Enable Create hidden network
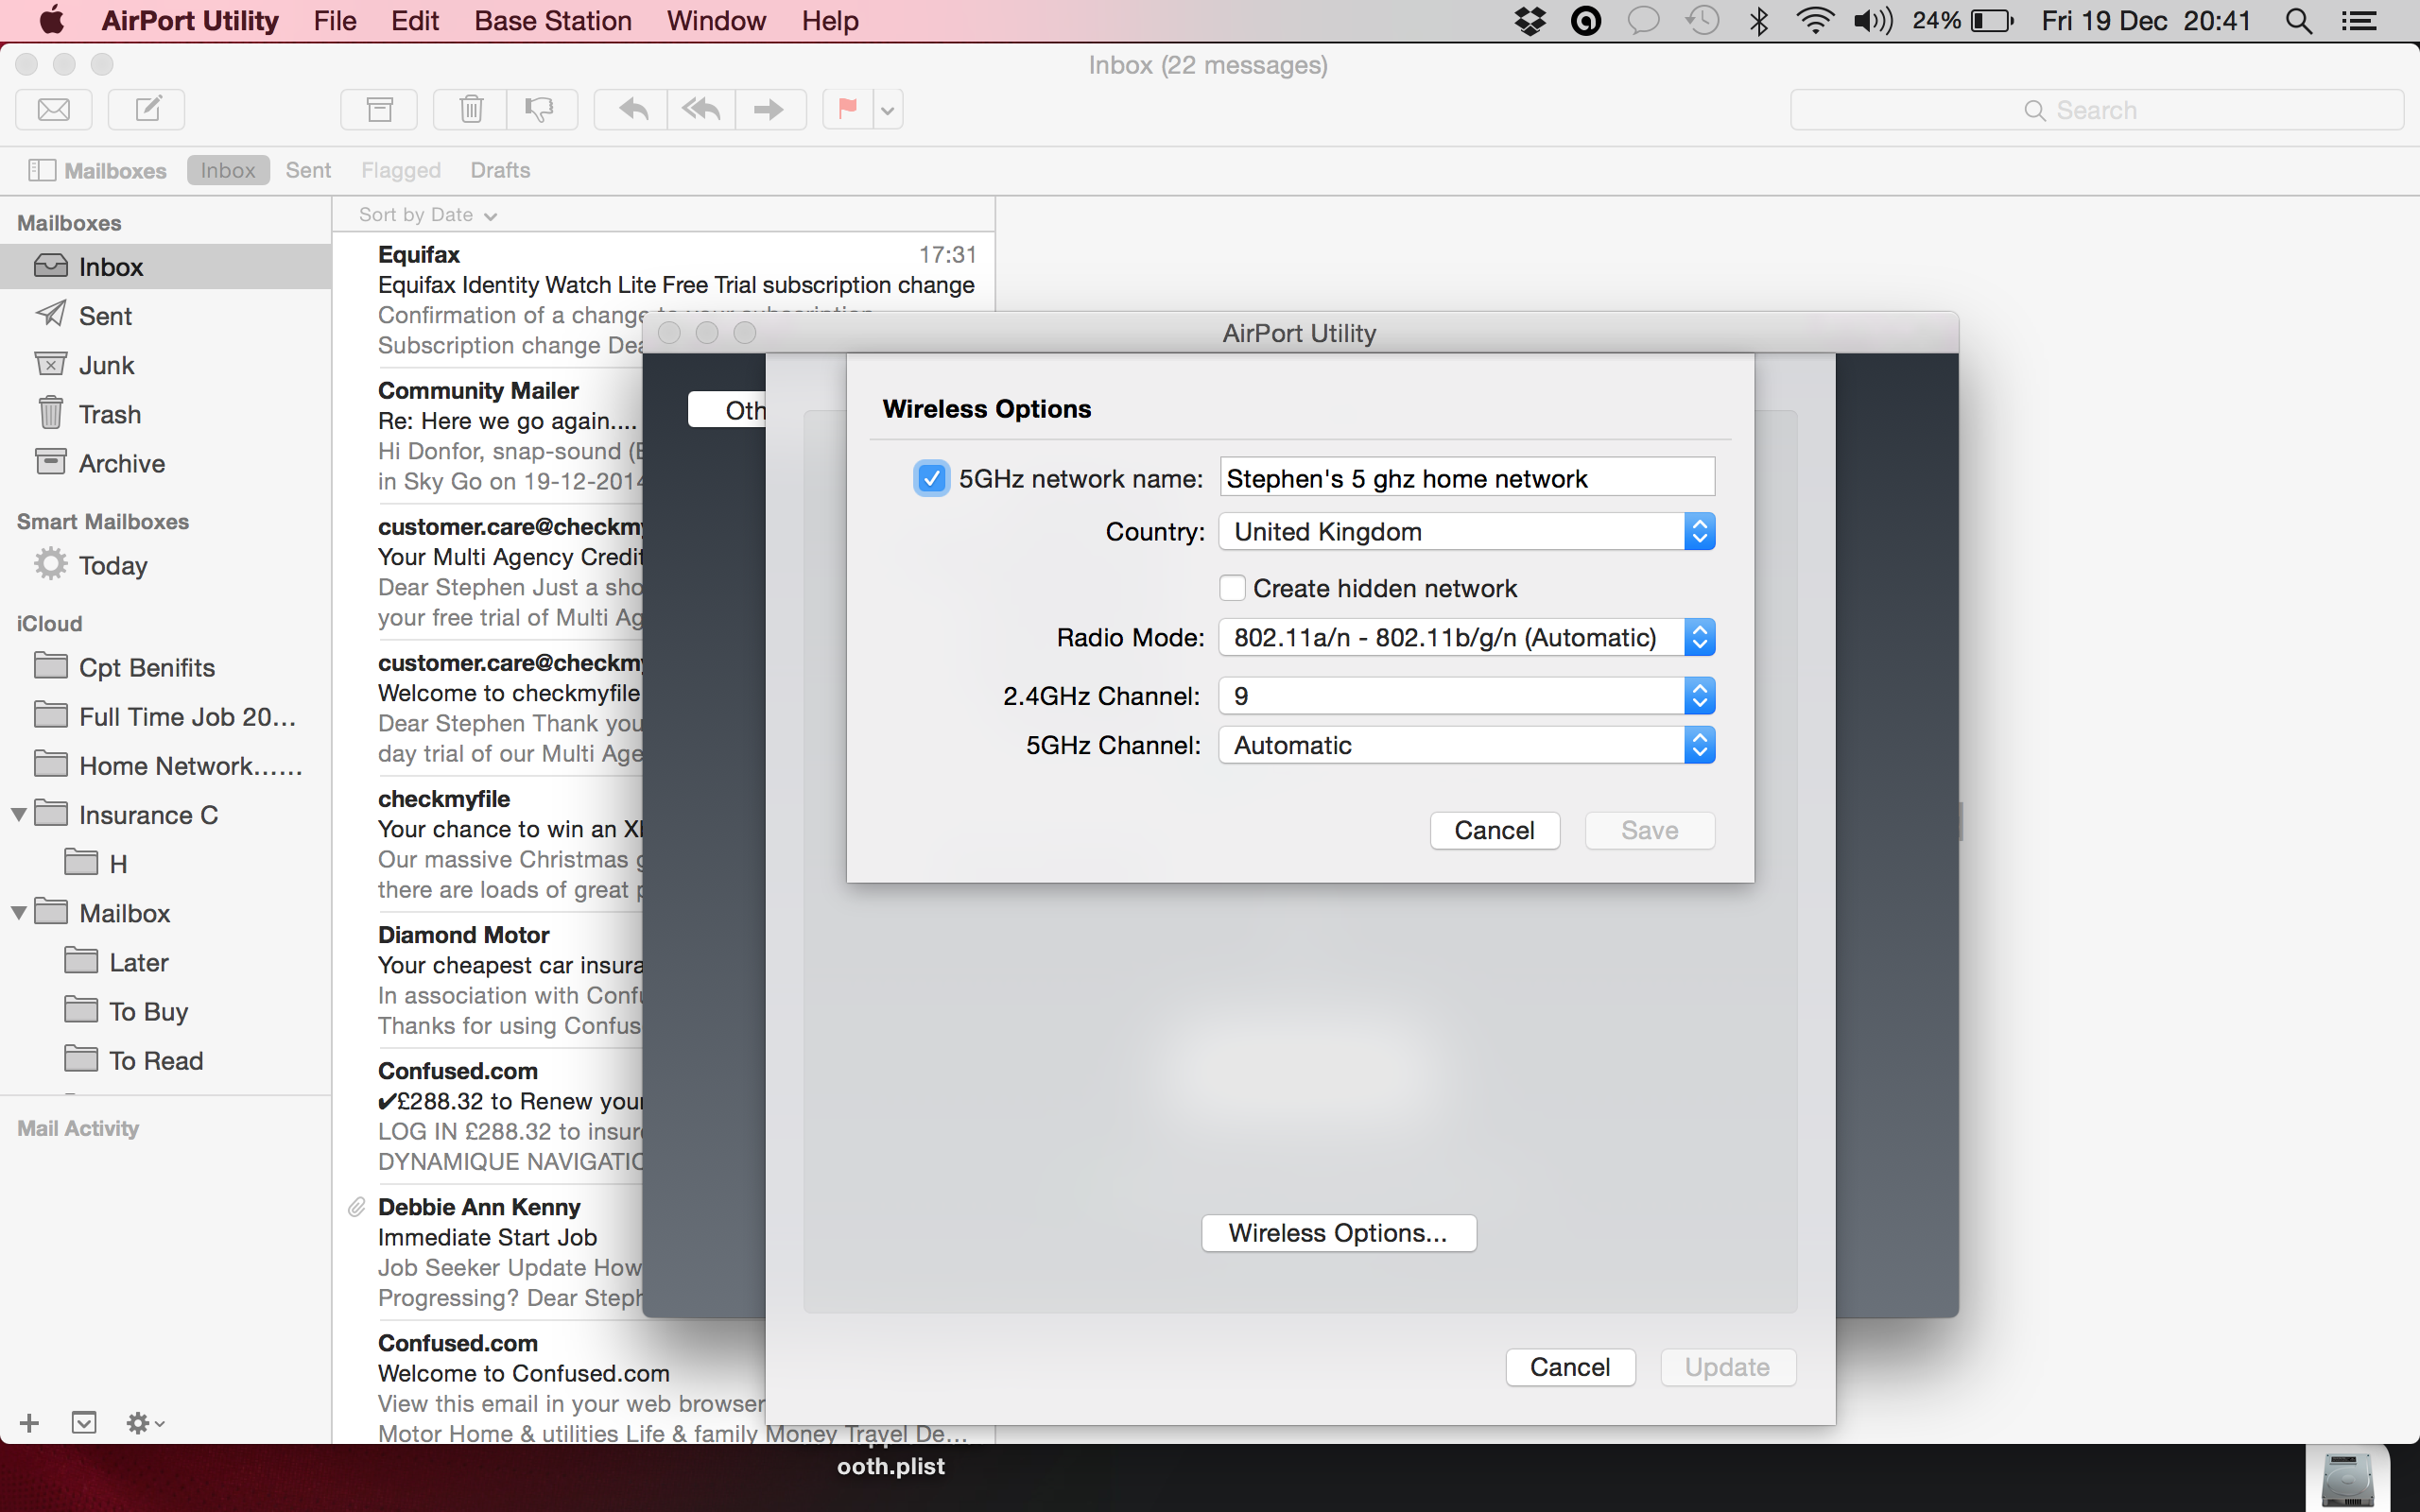Screen dimensions: 2420x1512 tap(1233, 588)
